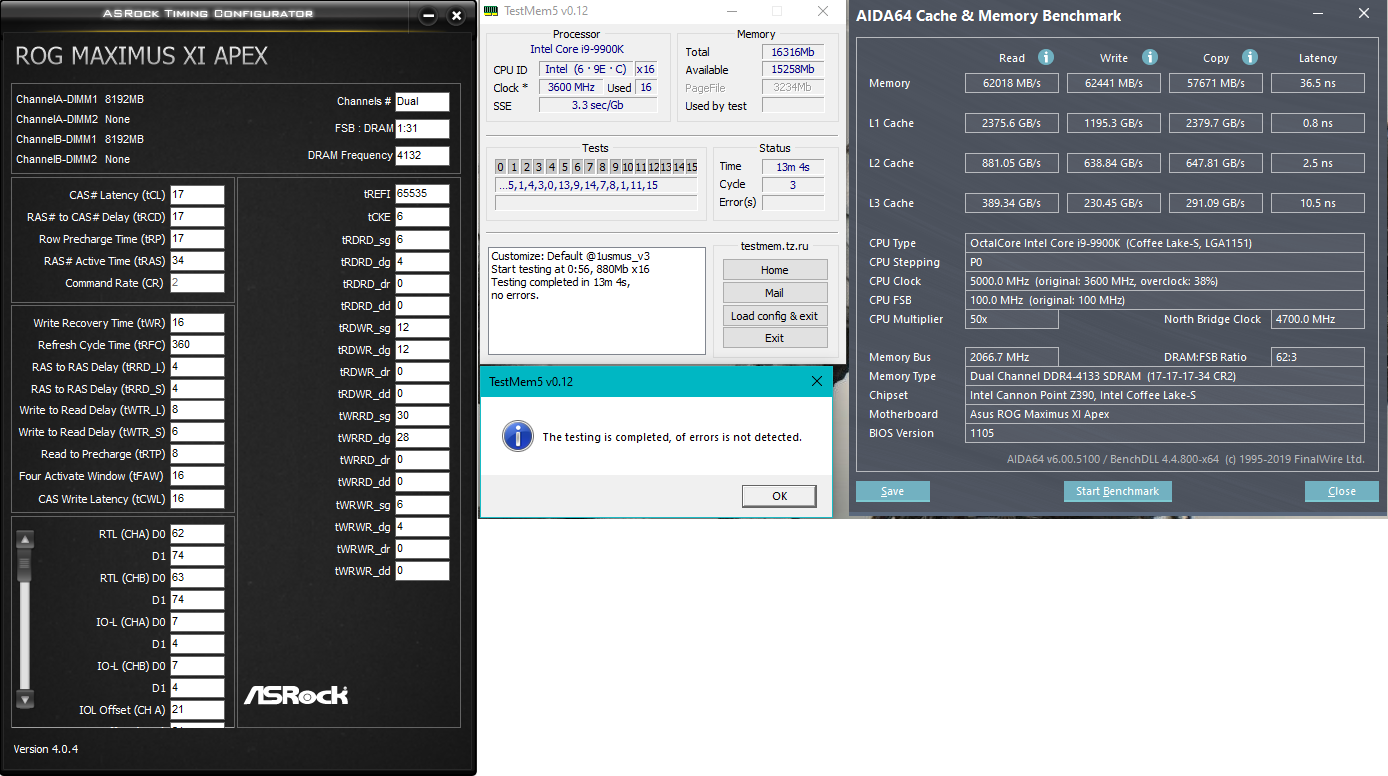Click the Command Rate (CR) field
This screenshot has height=776, width=1388.
(197, 282)
